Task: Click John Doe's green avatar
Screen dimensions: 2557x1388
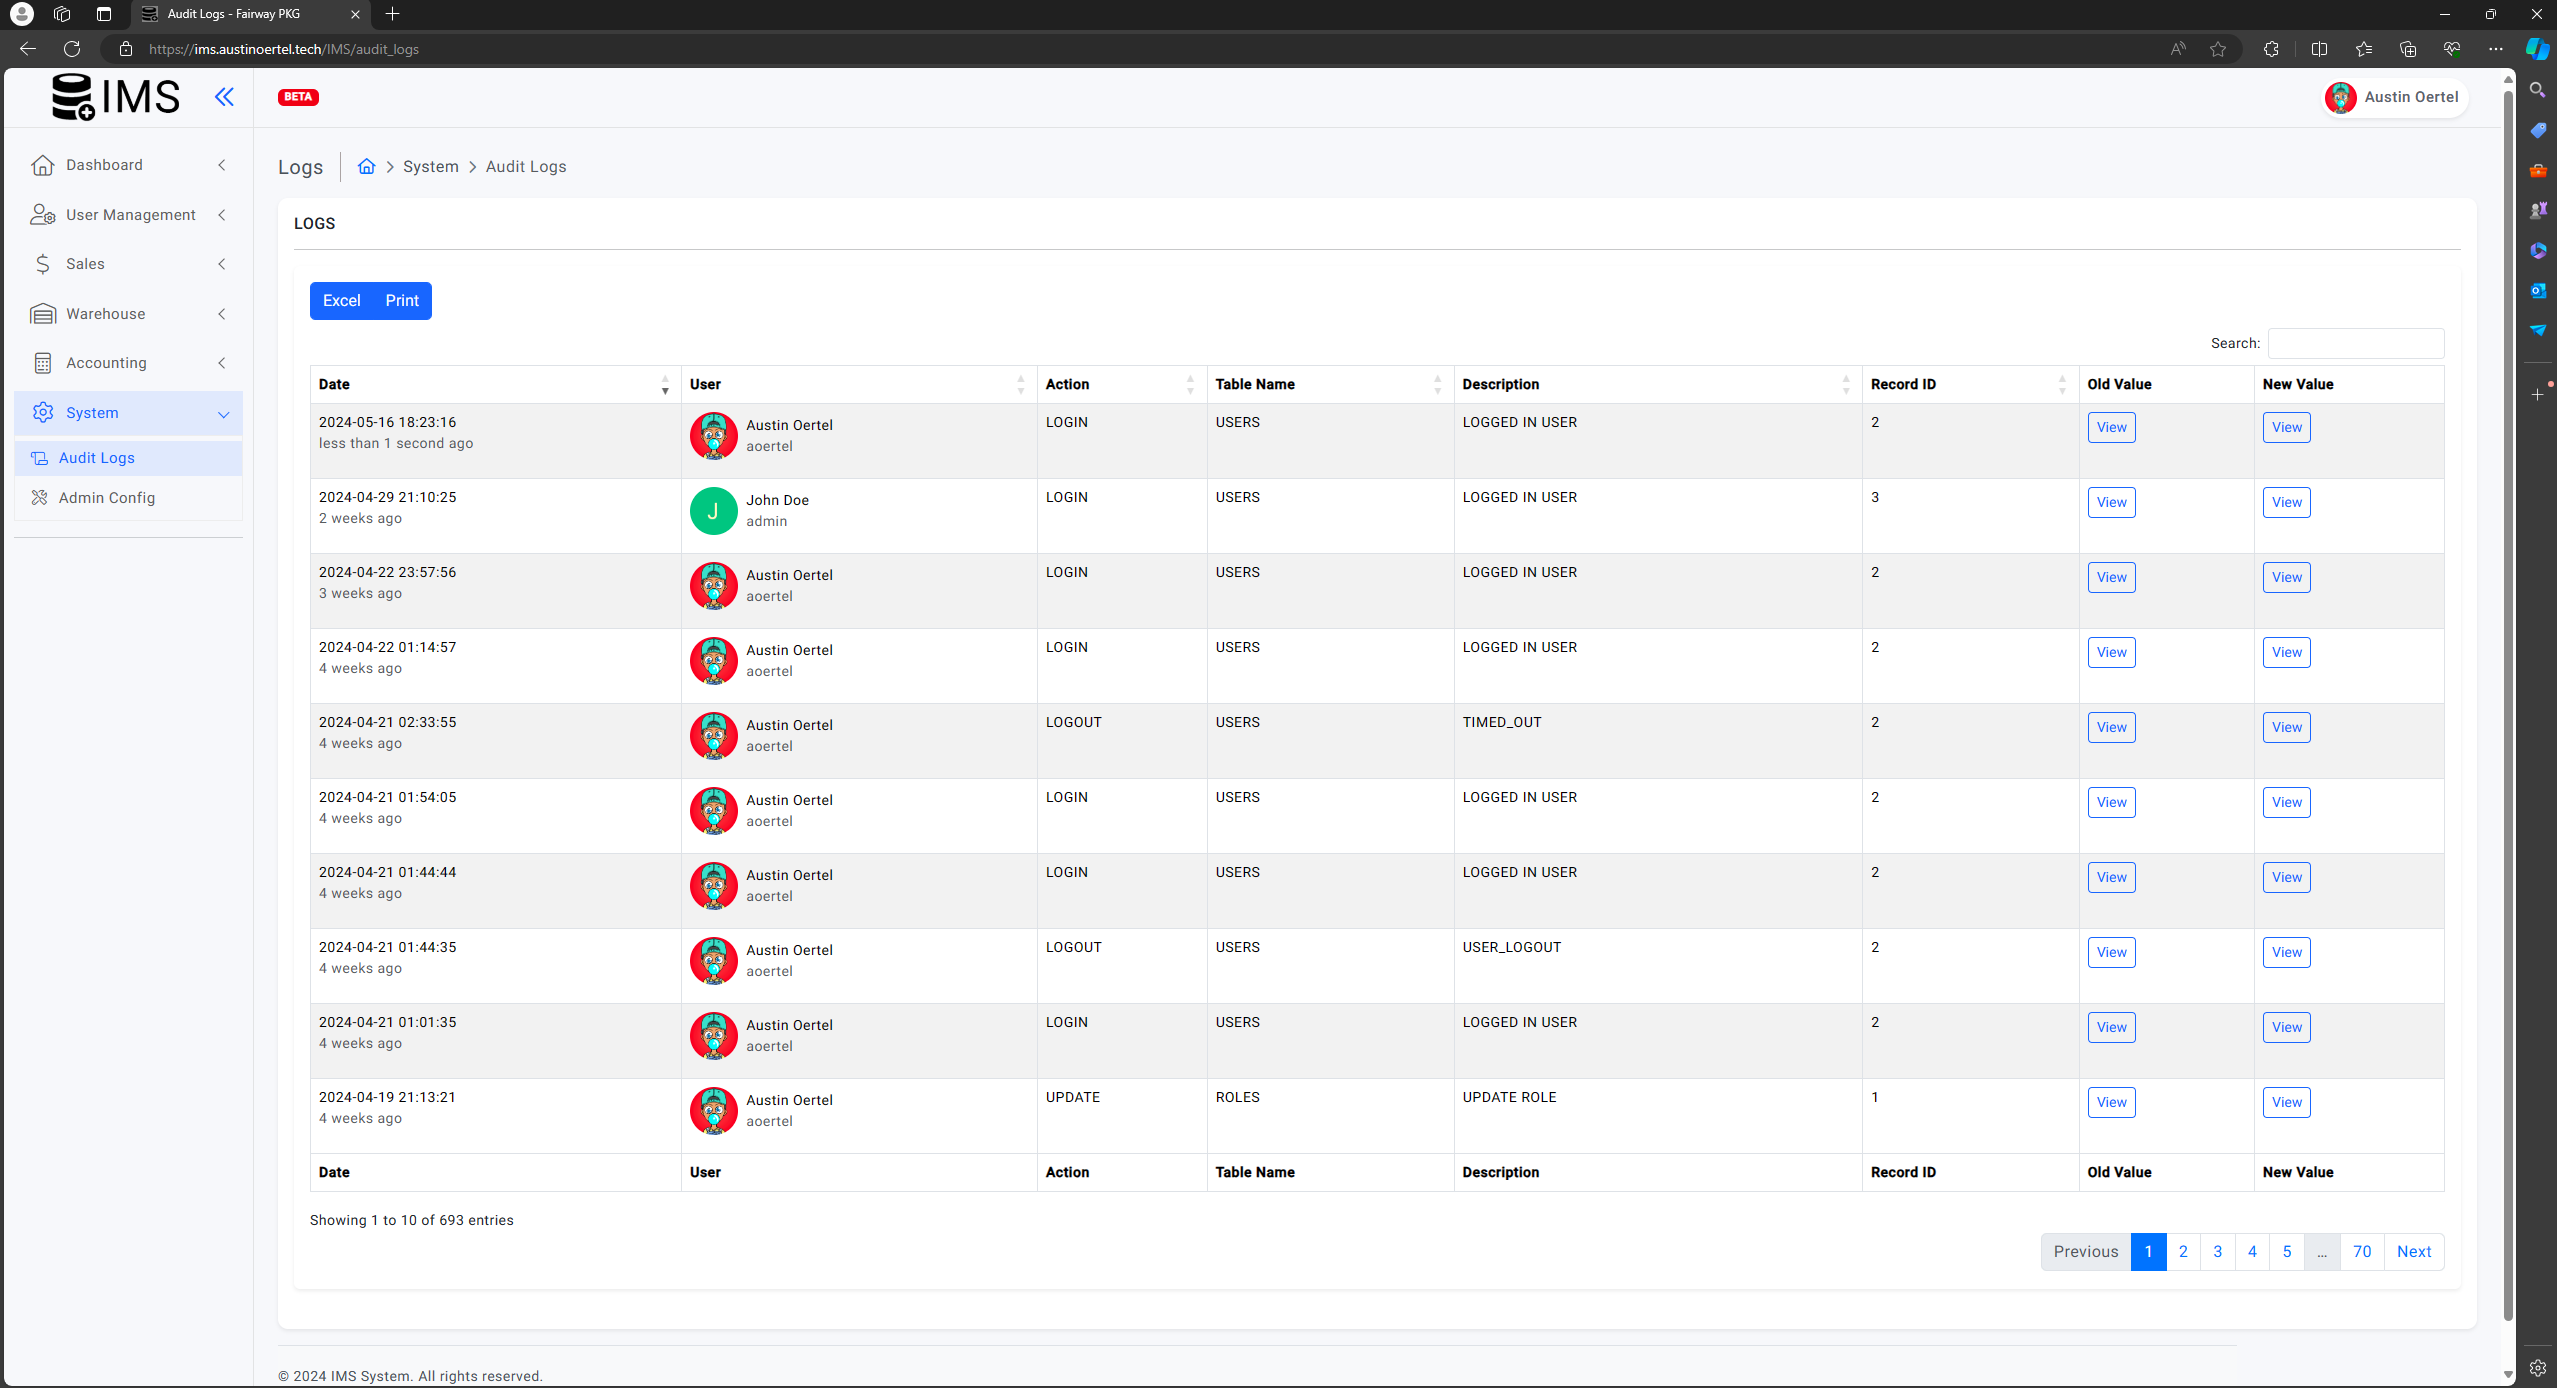Action: point(713,511)
